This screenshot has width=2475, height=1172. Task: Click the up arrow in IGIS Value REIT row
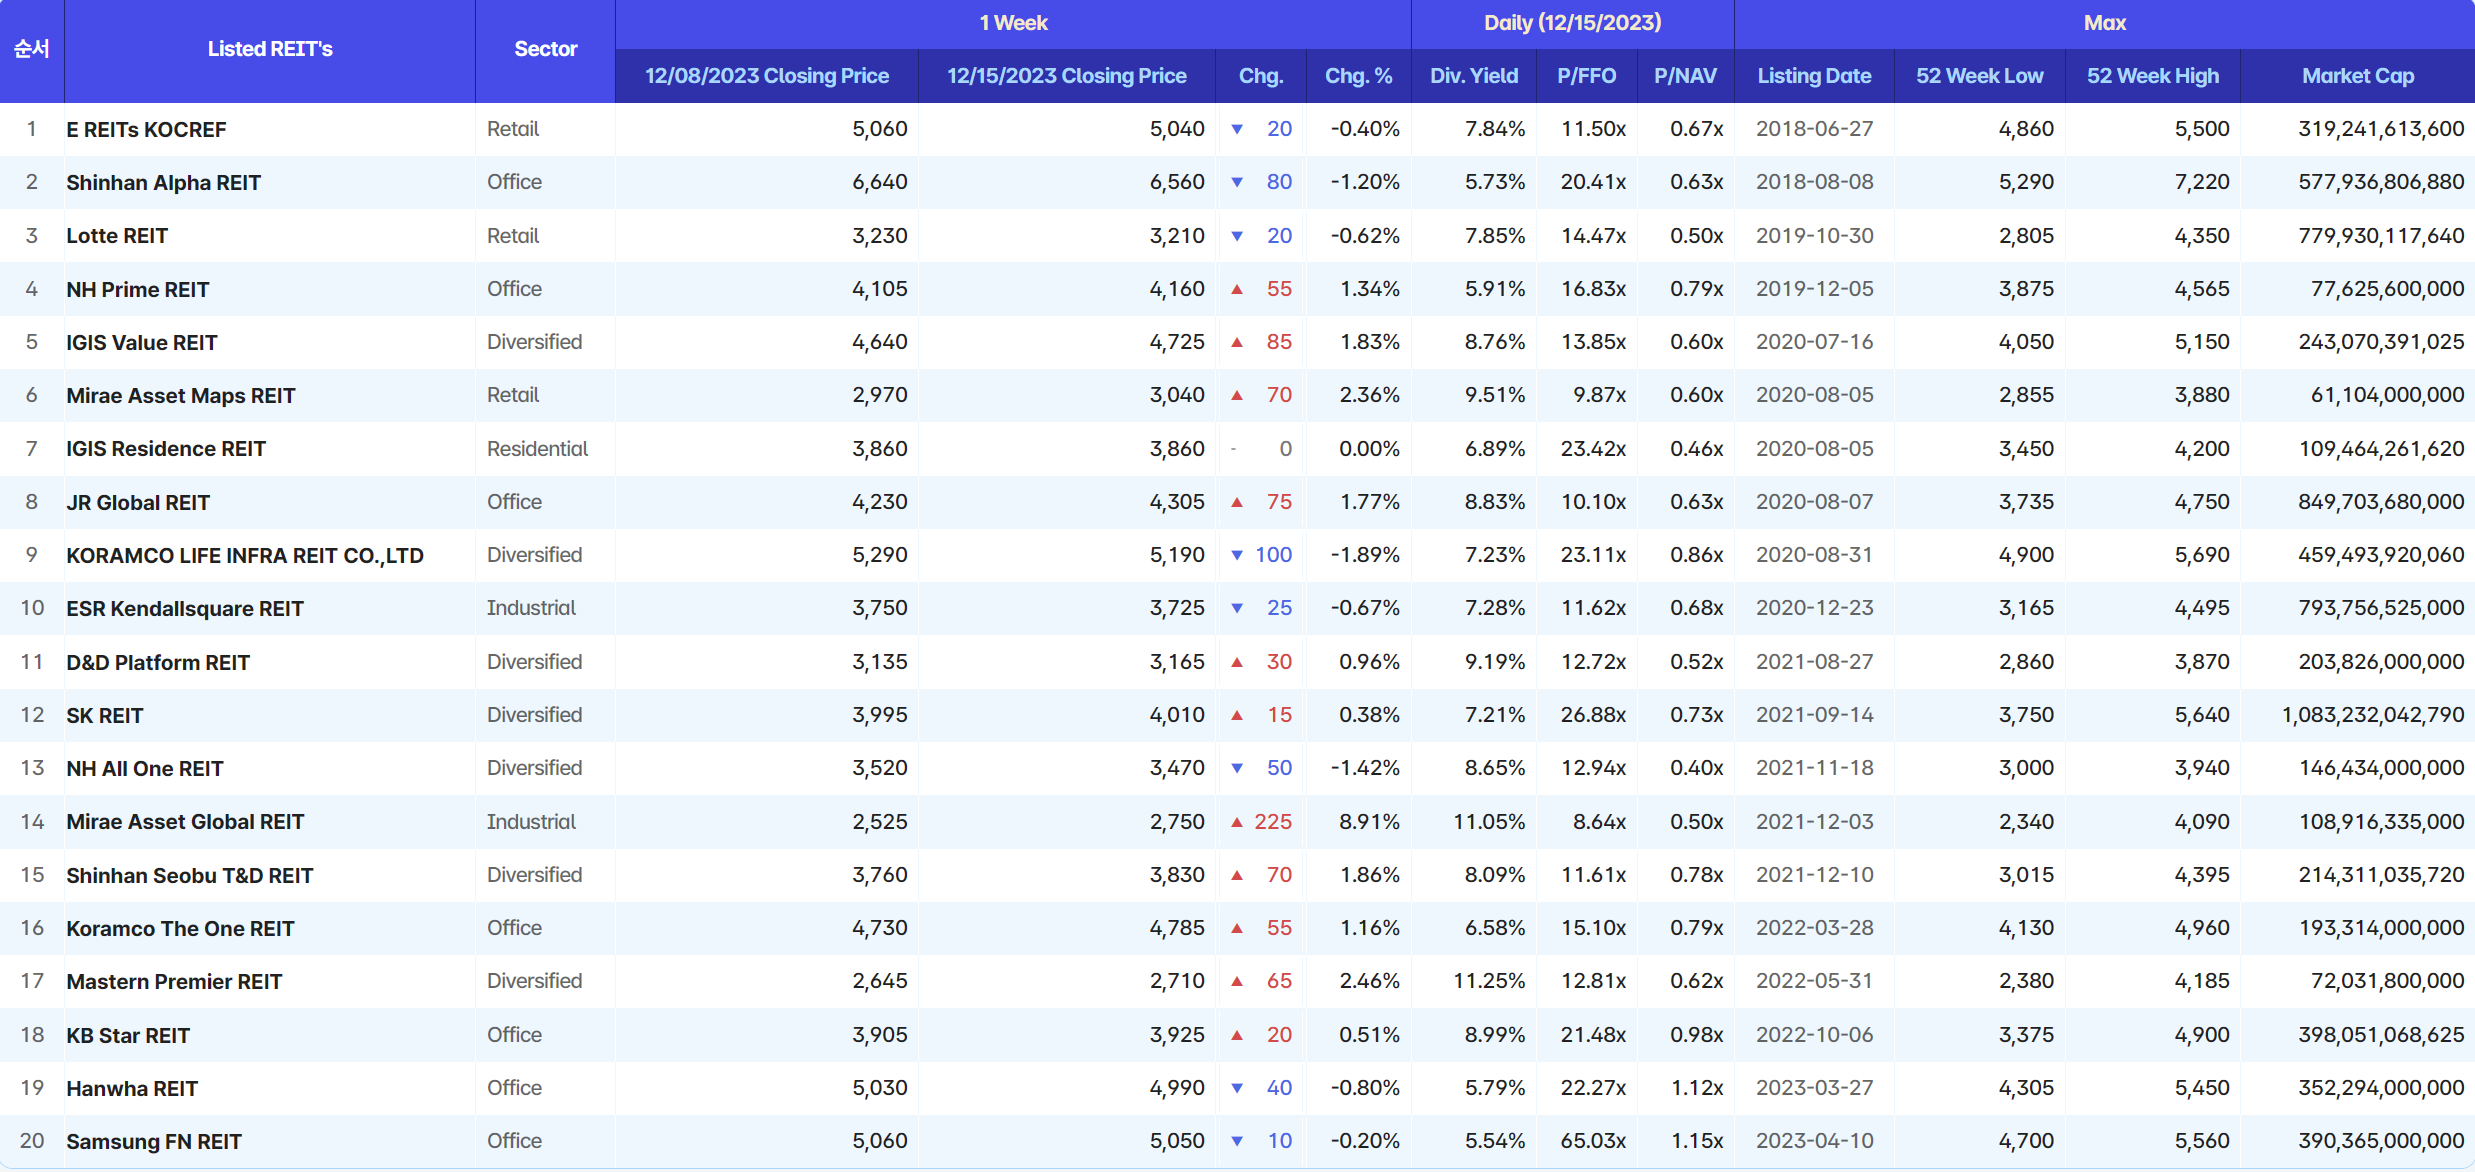[x=1237, y=342]
